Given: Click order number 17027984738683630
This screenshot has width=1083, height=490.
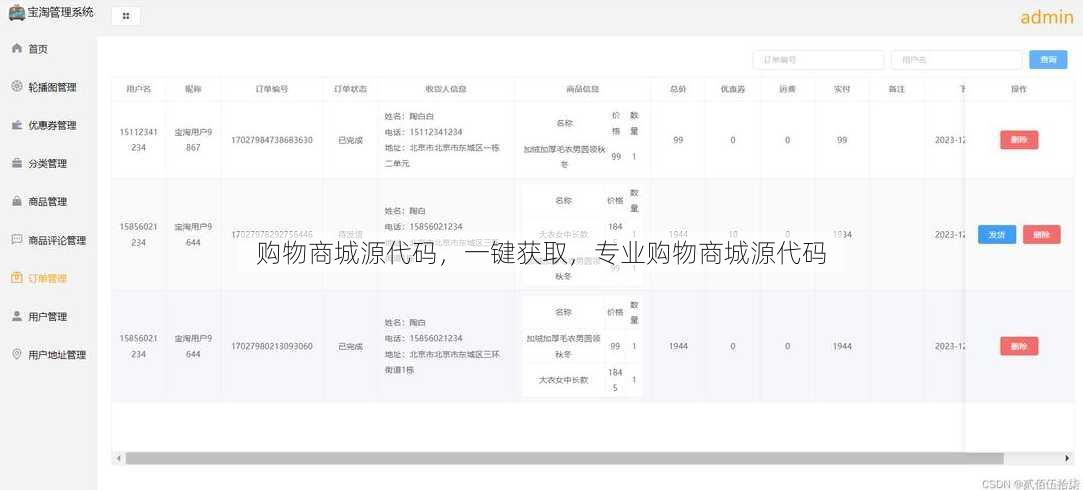Looking at the screenshot, I should (272, 140).
